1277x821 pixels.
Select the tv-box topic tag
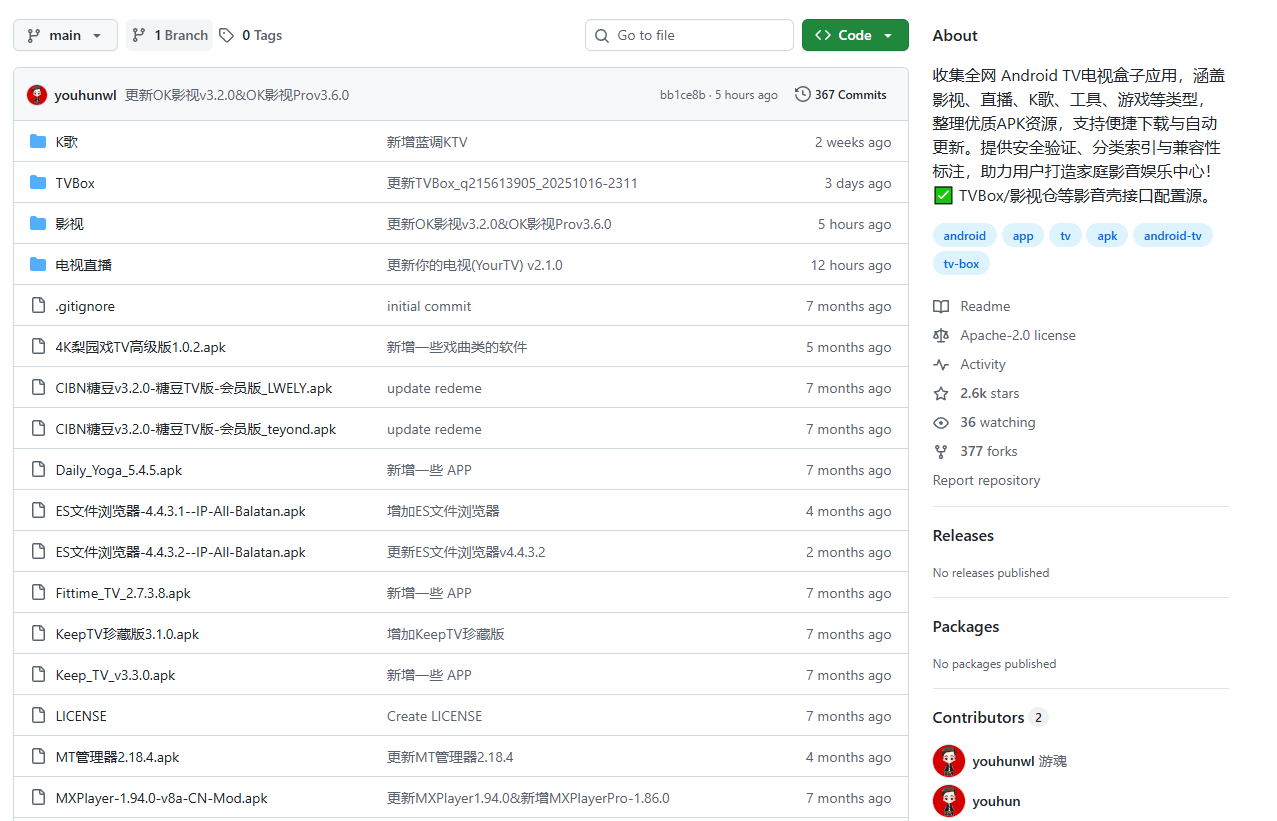[960, 263]
